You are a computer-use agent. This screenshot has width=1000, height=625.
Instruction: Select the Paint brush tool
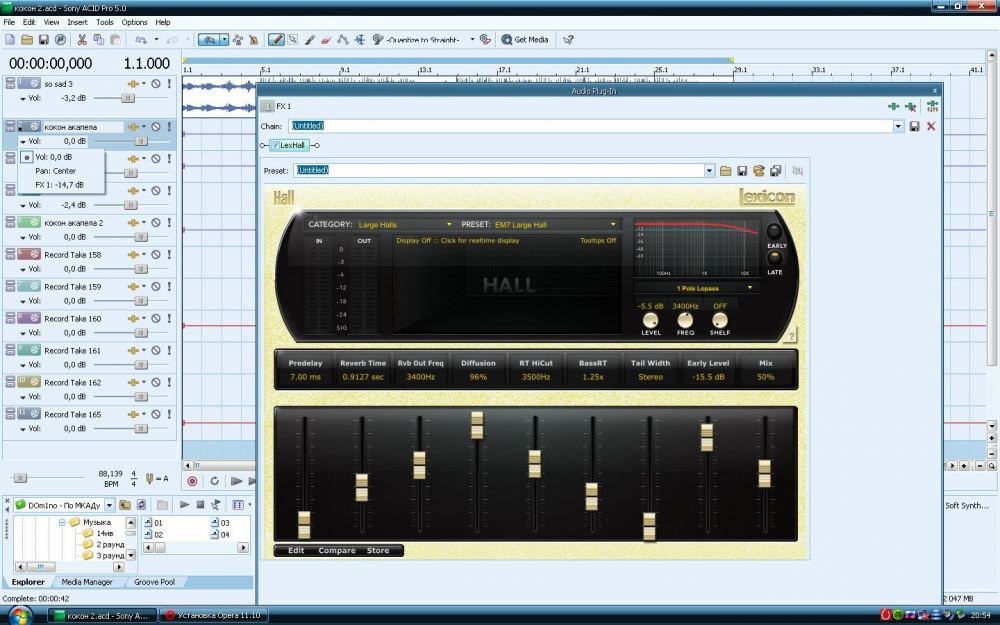310,40
